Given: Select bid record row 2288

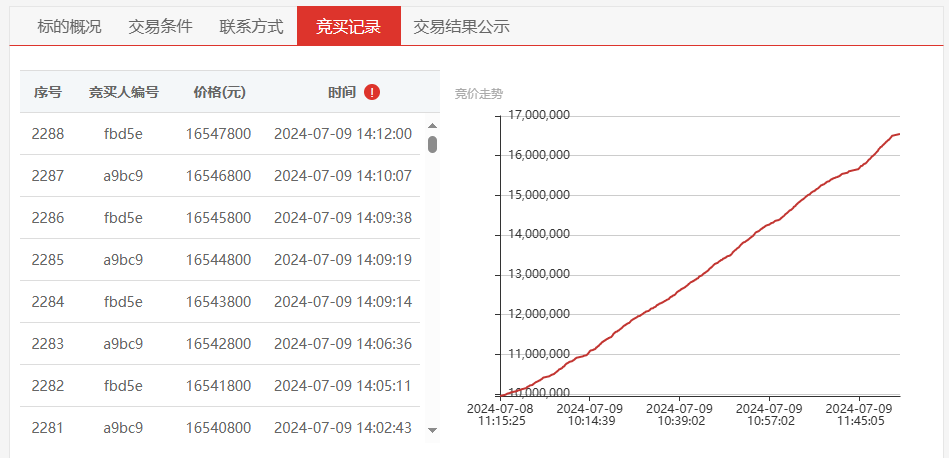Looking at the screenshot, I should pos(220,134).
